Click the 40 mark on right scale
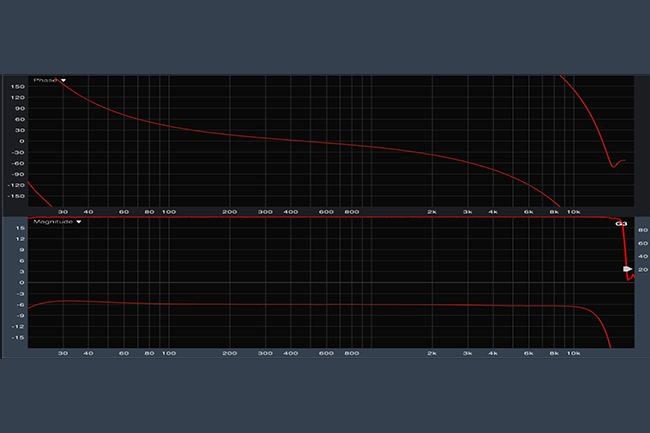This screenshot has height=433, width=650. pos(643,256)
